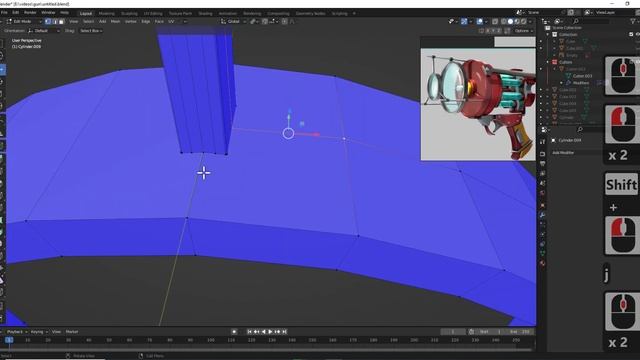Click the timeline playhead at frame 1
This screenshot has width=640, height=360.
9,340
